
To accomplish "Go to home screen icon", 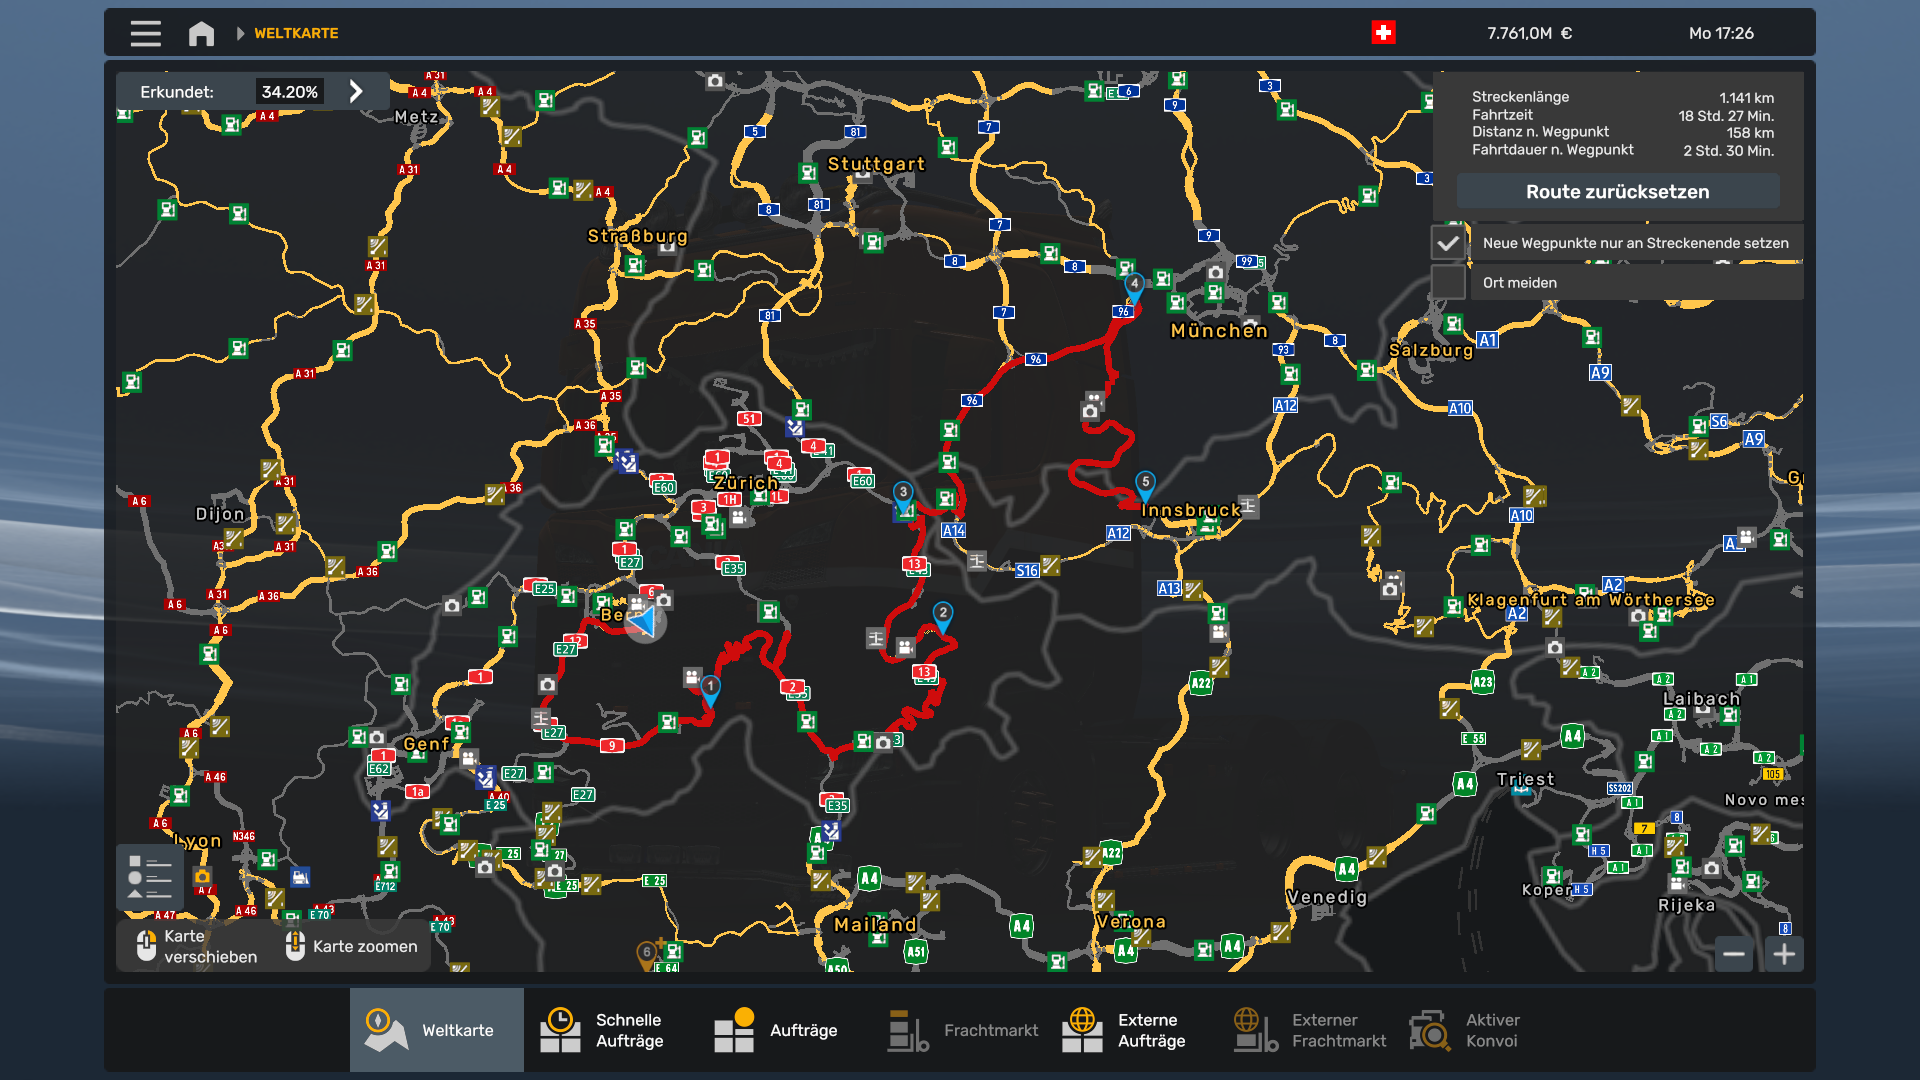I will [201, 33].
